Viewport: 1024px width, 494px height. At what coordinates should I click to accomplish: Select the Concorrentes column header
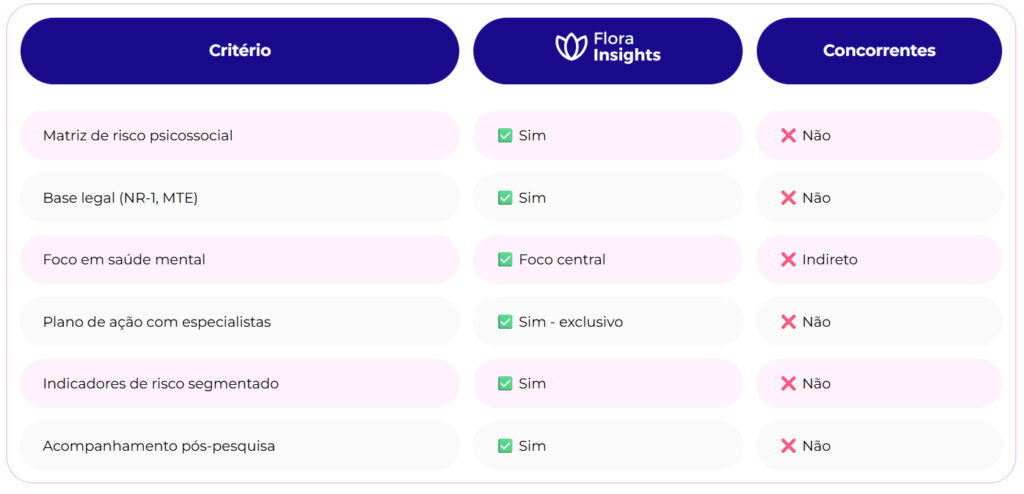(x=879, y=50)
